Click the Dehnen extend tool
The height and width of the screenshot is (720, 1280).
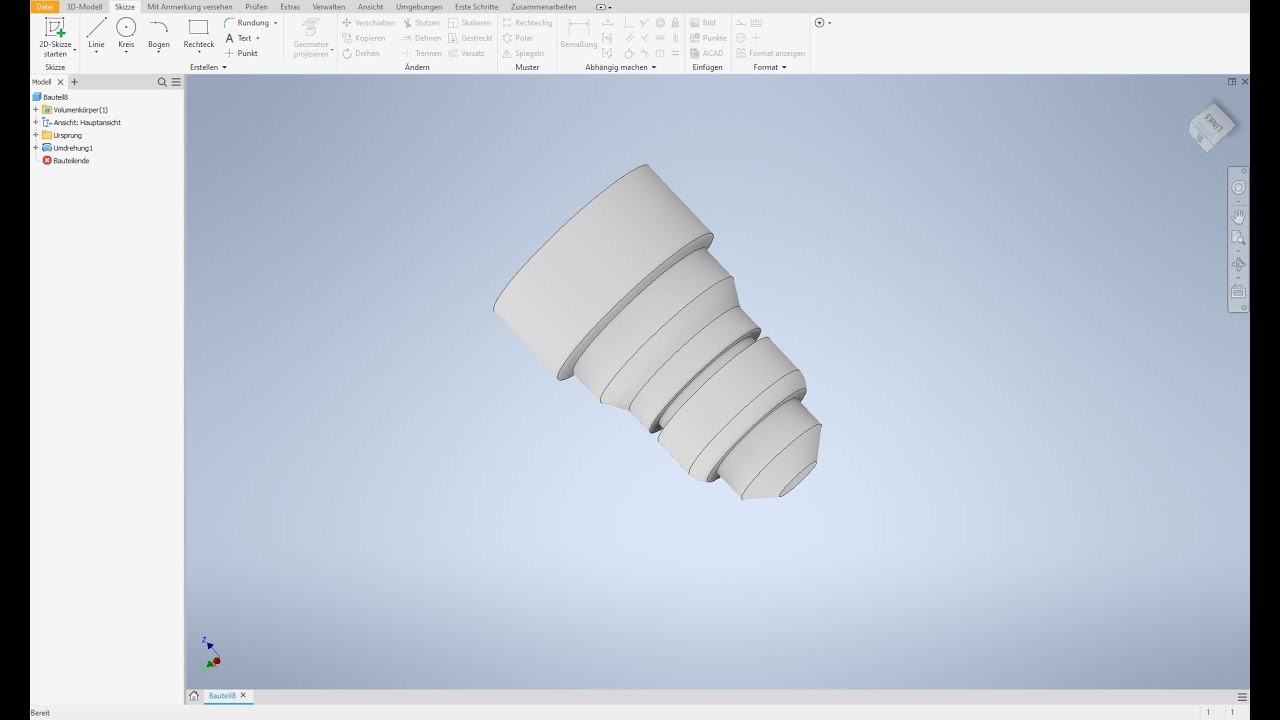tap(421, 38)
